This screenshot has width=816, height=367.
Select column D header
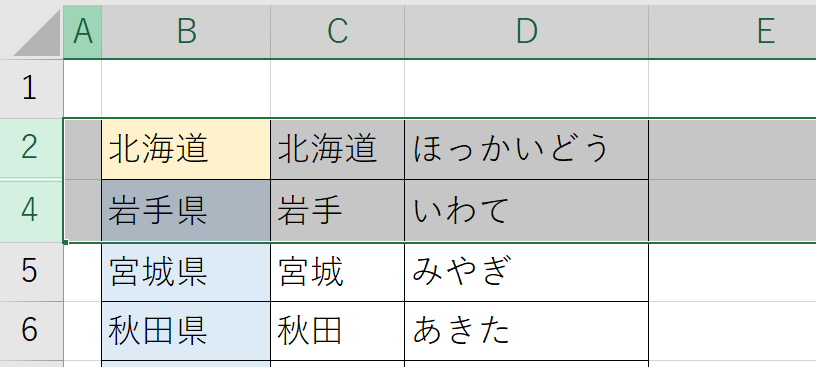(526, 32)
